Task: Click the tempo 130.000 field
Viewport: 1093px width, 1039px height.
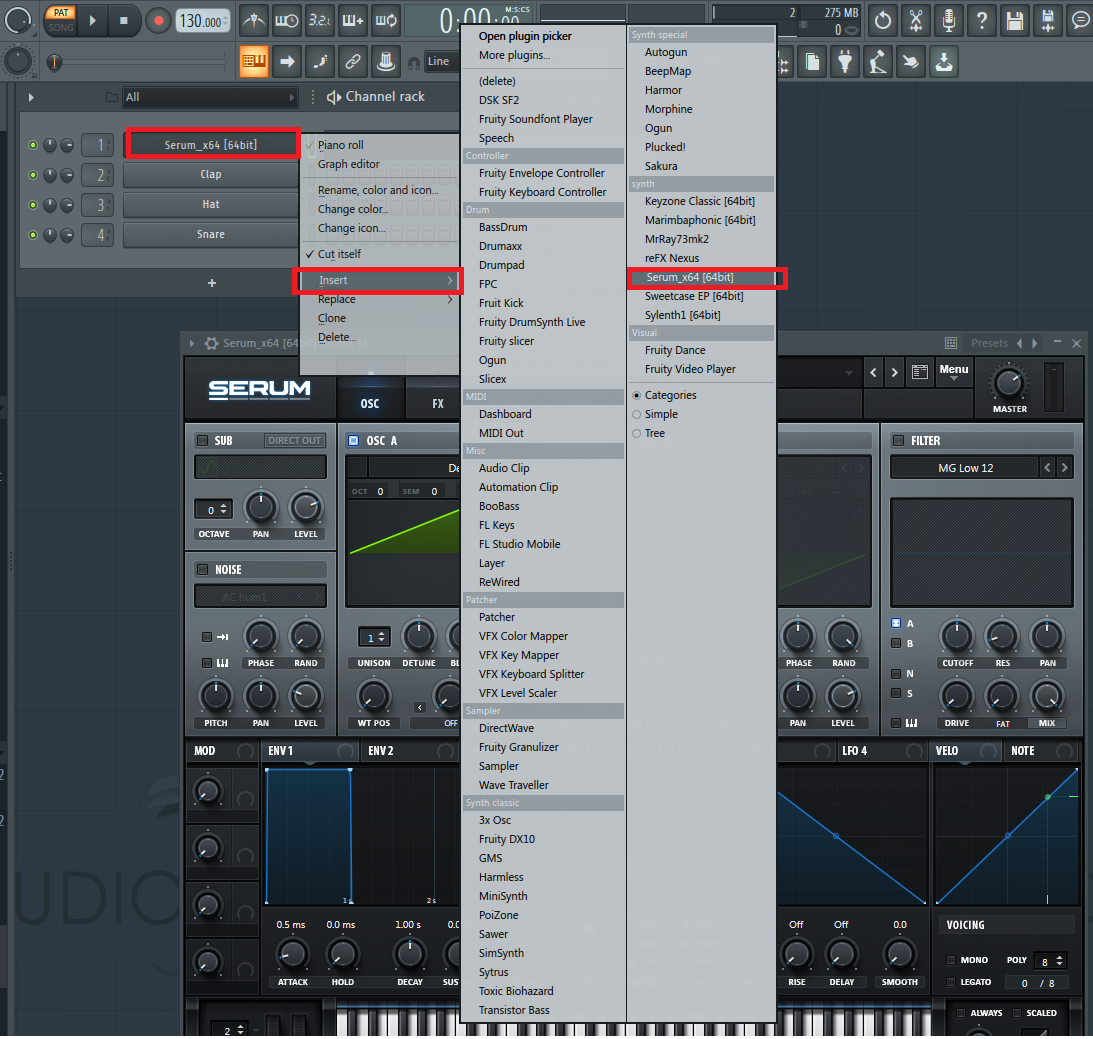Action: 201,21
